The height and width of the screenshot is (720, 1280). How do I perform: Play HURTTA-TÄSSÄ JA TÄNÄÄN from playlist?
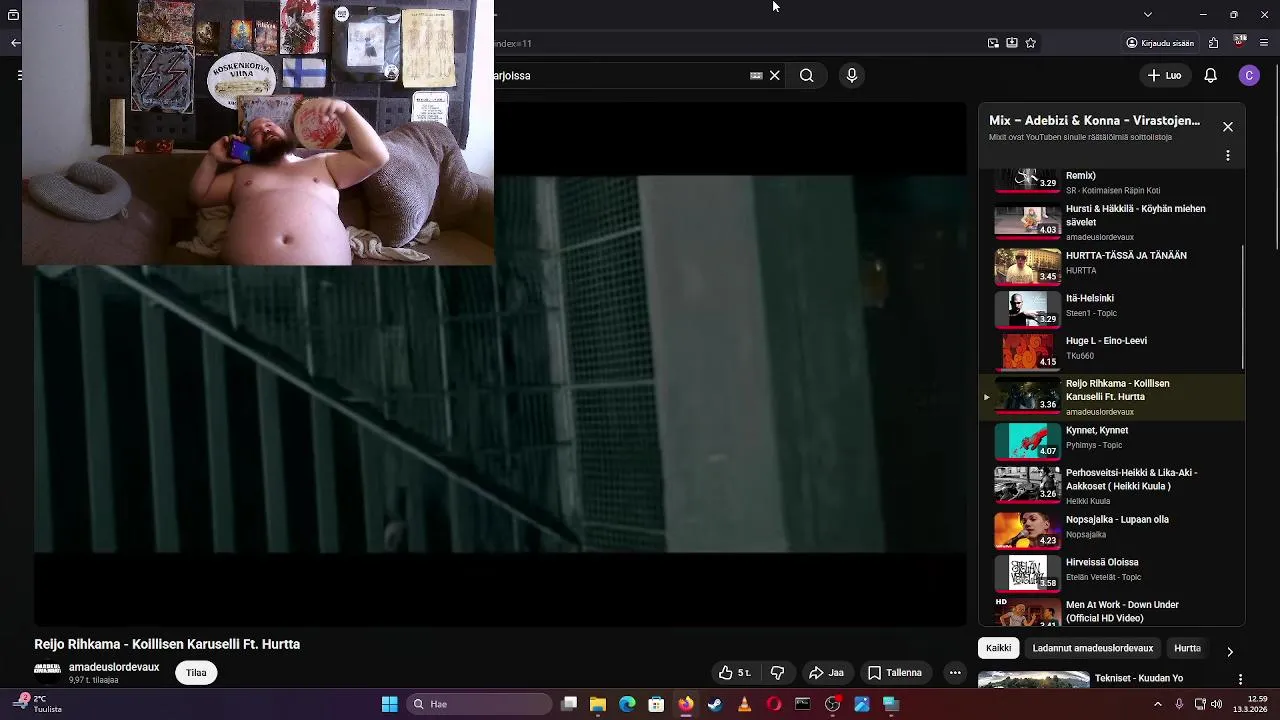[x=1112, y=265]
